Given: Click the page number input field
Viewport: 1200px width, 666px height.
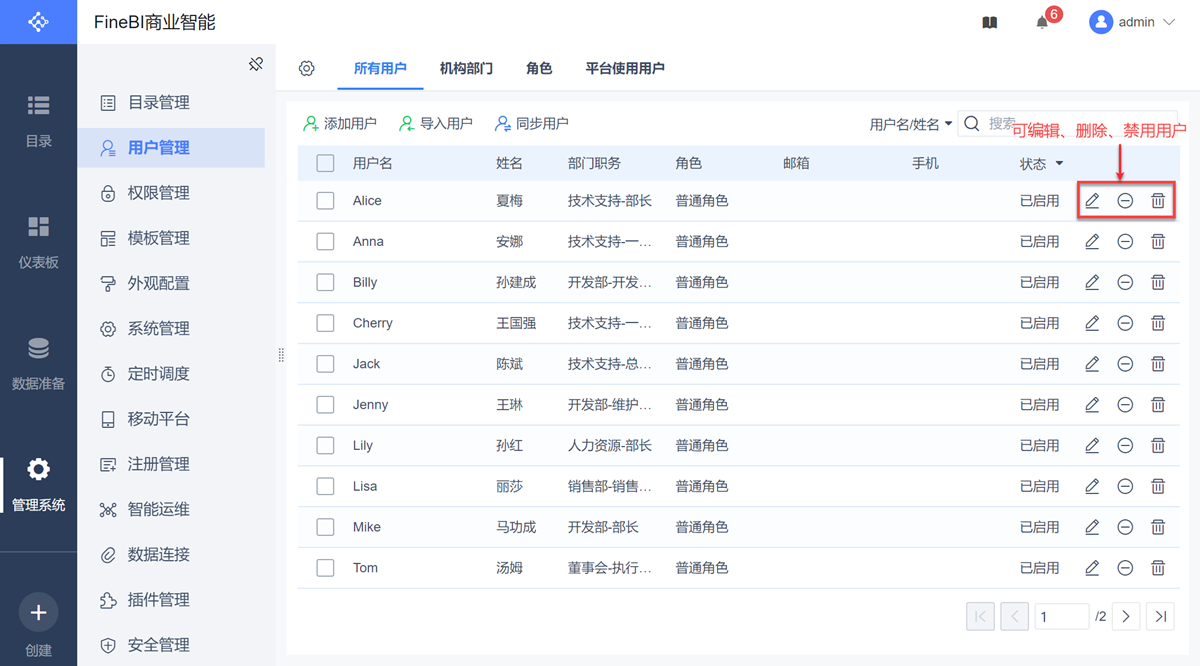Looking at the screenshot, I should point(1061,617).
